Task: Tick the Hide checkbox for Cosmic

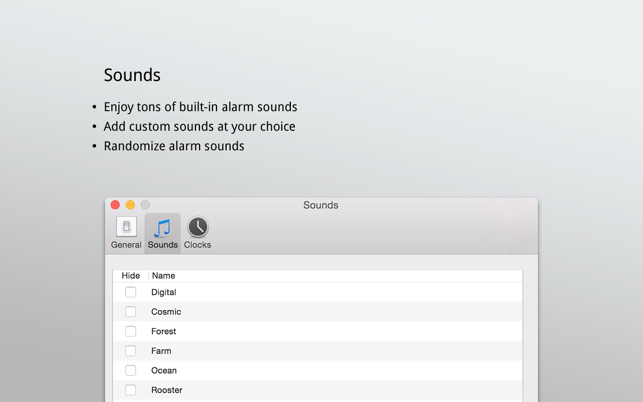Action: tap(130, 312)
